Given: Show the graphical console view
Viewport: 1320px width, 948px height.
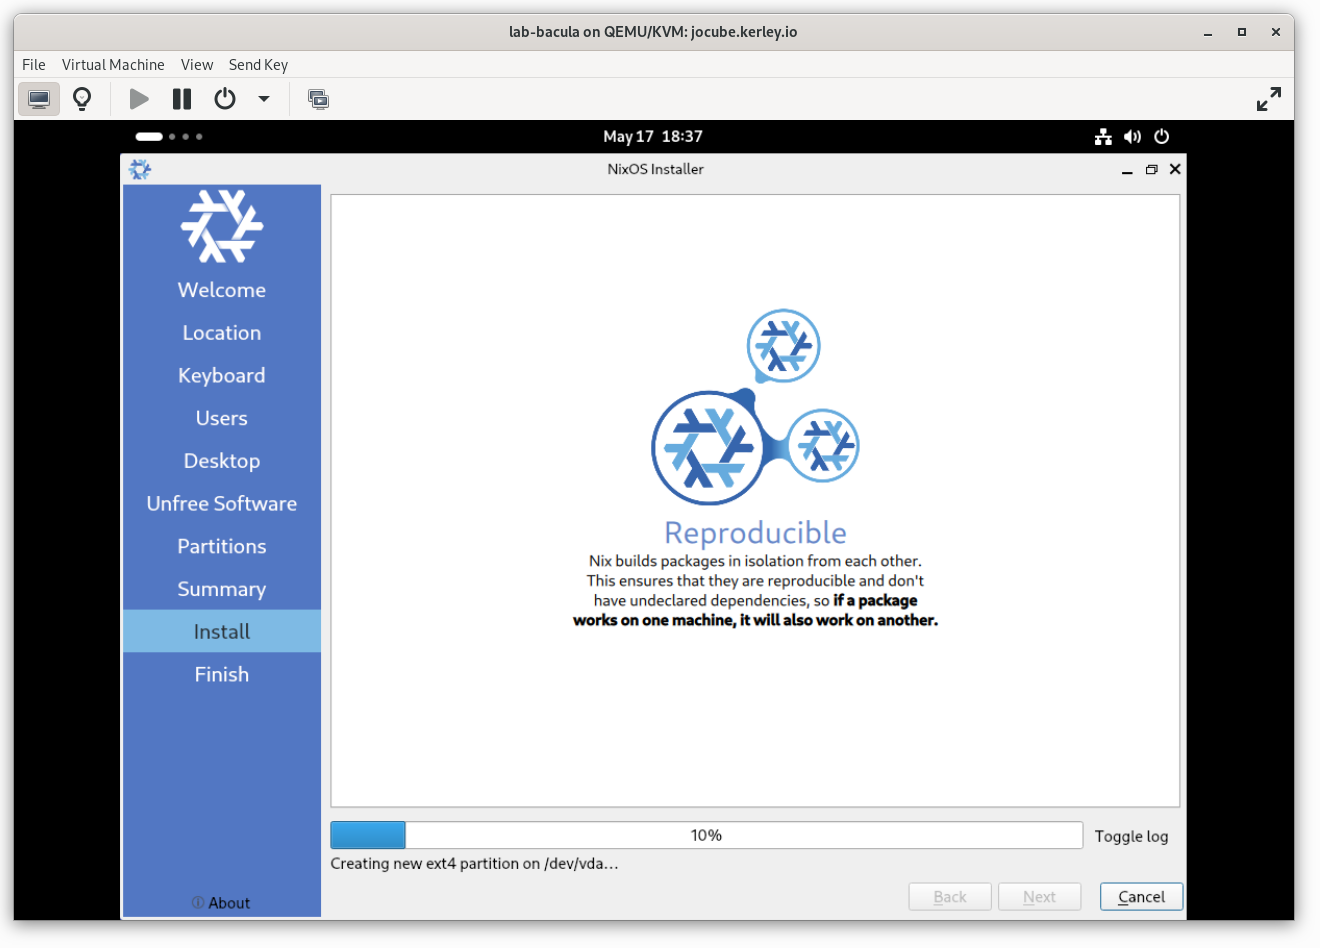Looking at the screenshot, I should point(39,99).
